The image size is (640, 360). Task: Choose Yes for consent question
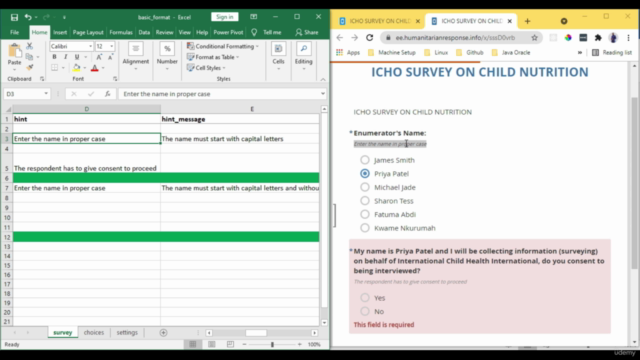pyautogui.click(x=365, y=298)
